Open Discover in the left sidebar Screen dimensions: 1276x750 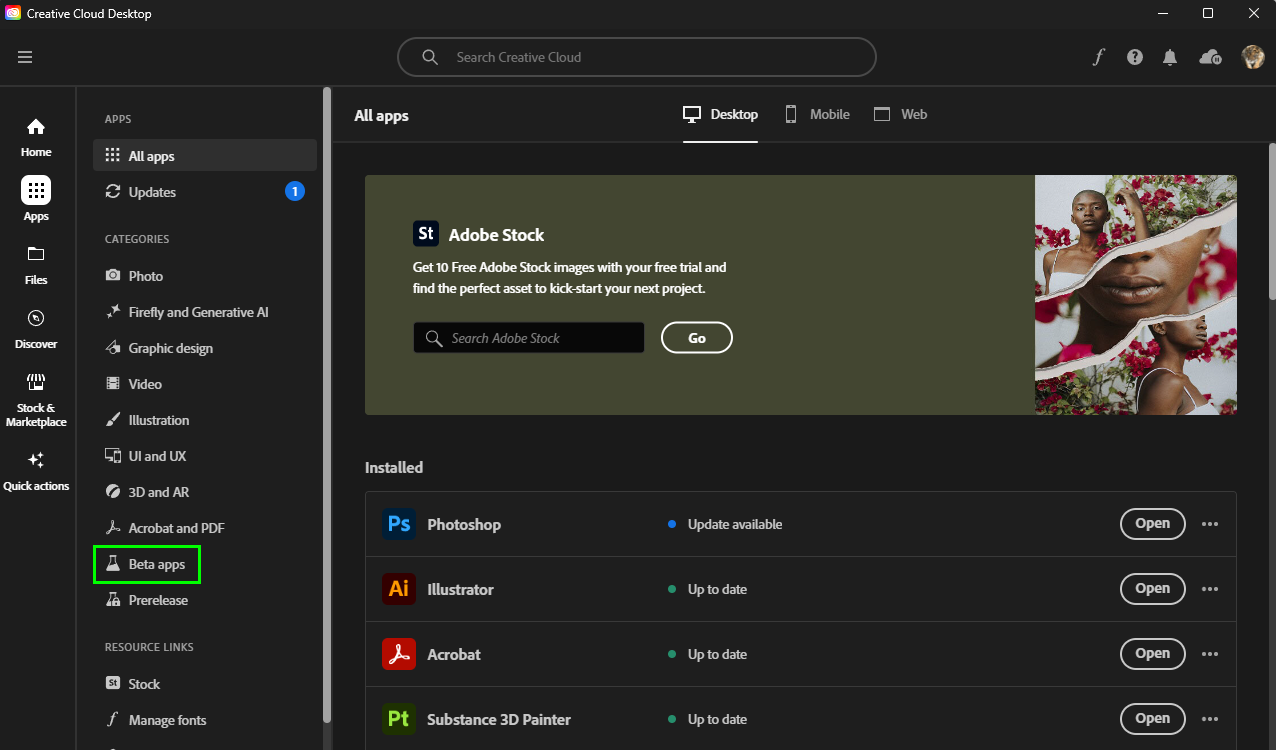(36, 329)
